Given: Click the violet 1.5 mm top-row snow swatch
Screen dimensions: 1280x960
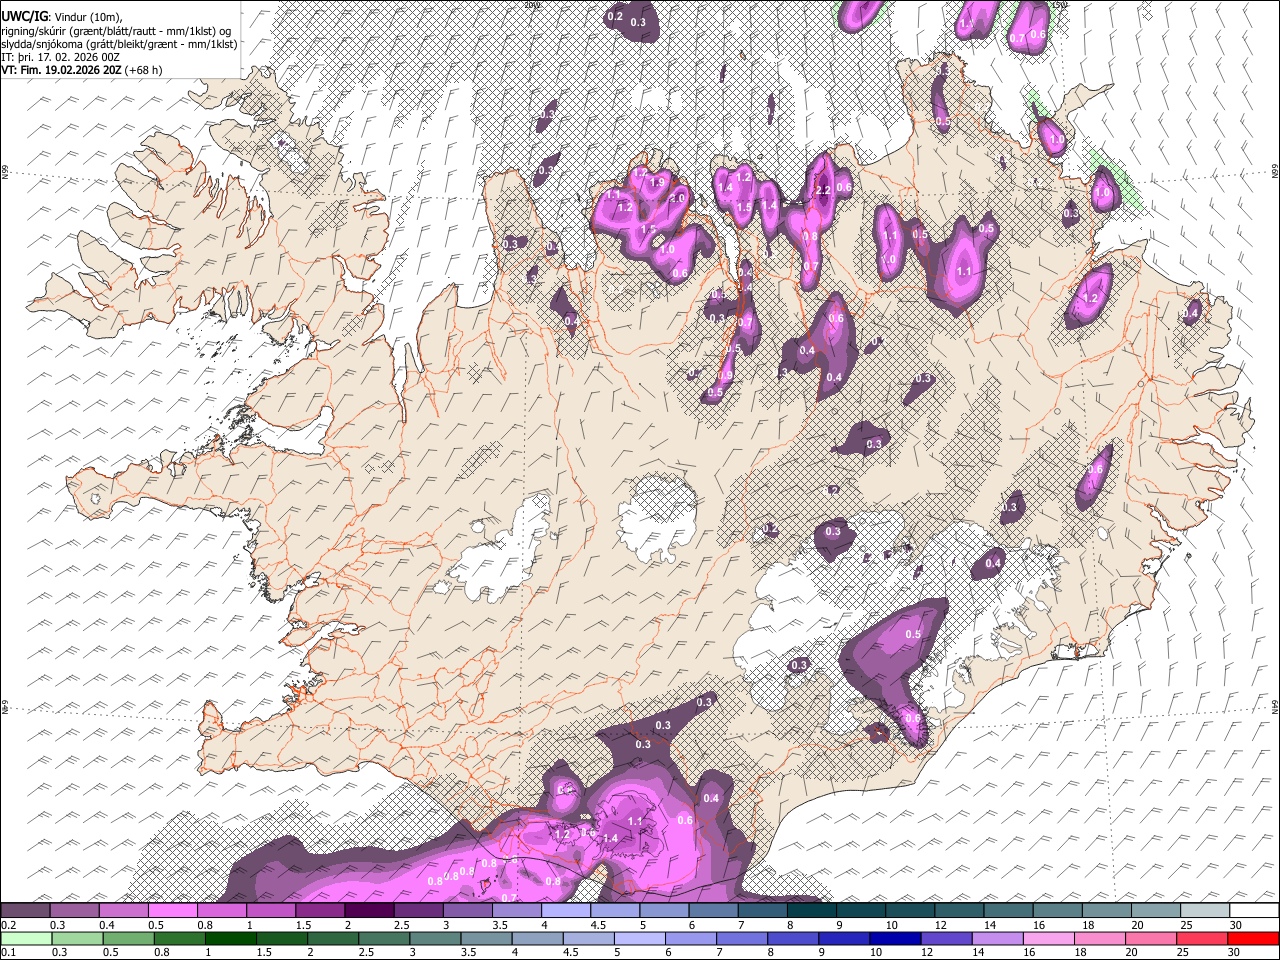Looking at the screenshot, I should pos(320,911).
